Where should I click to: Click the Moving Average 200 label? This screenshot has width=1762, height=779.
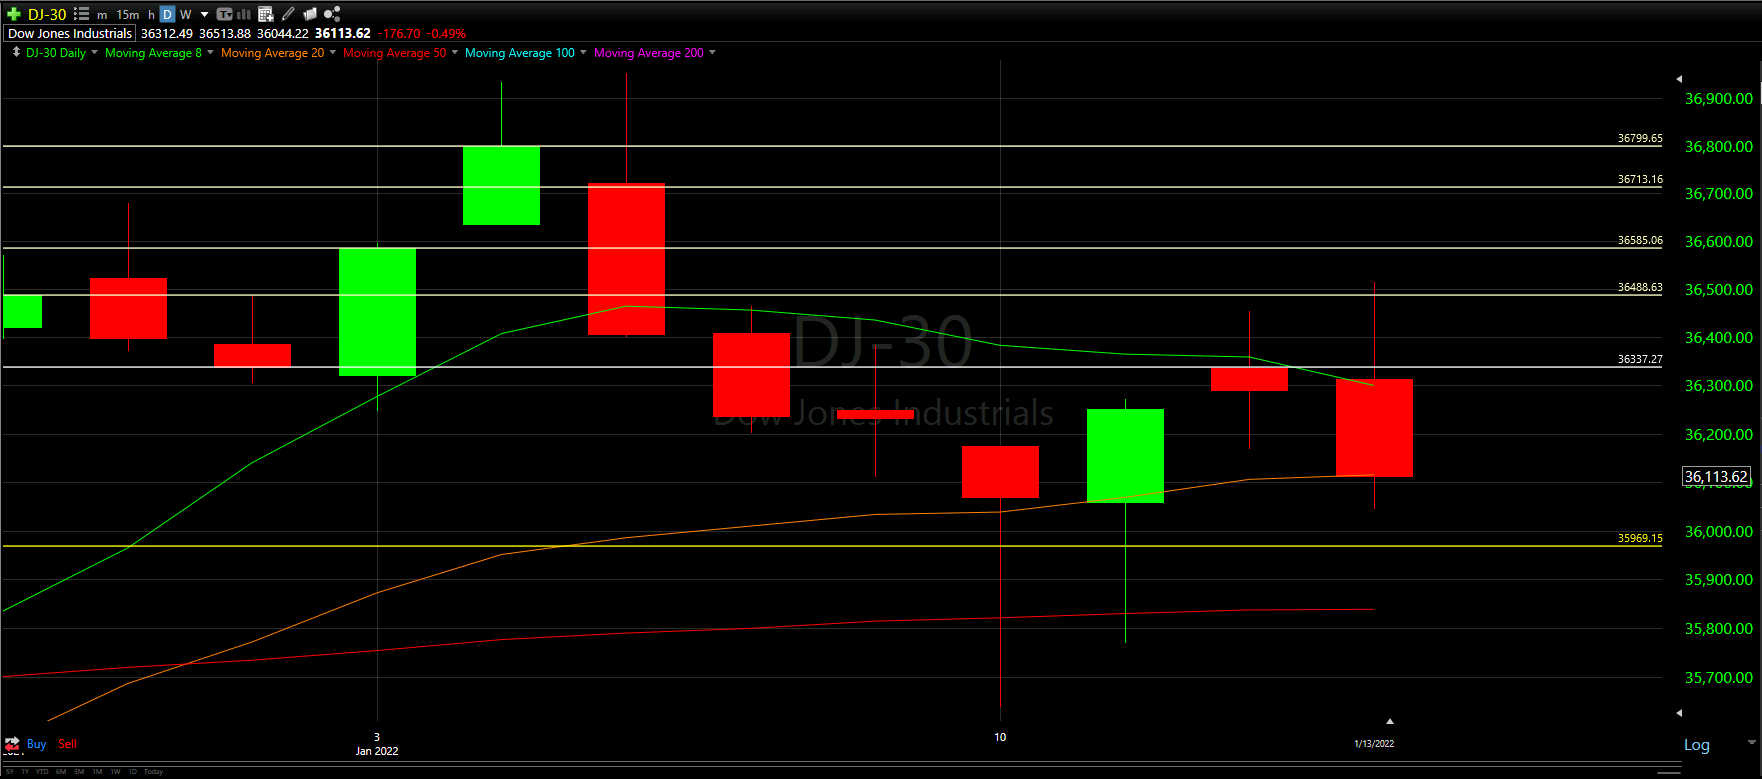pyautogui.click(x=649, y=53)
